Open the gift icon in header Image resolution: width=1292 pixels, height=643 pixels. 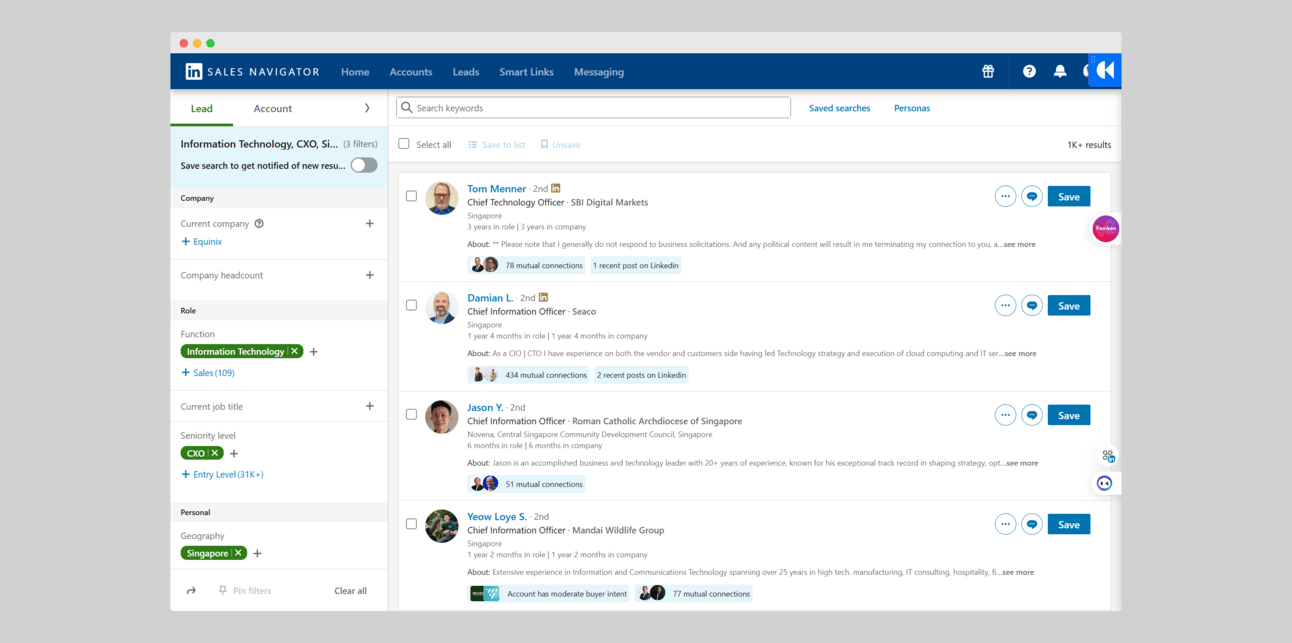(x=988, y=72)
